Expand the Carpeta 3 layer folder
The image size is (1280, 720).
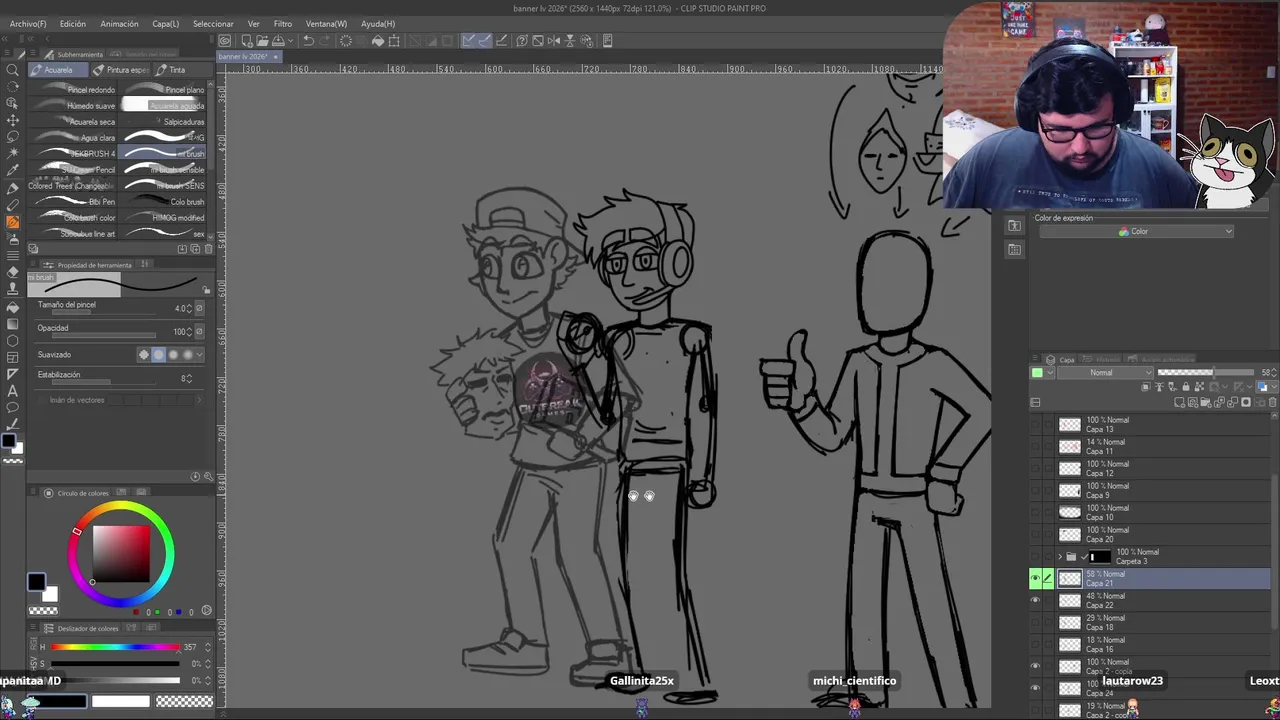(x=1060, y=557)
